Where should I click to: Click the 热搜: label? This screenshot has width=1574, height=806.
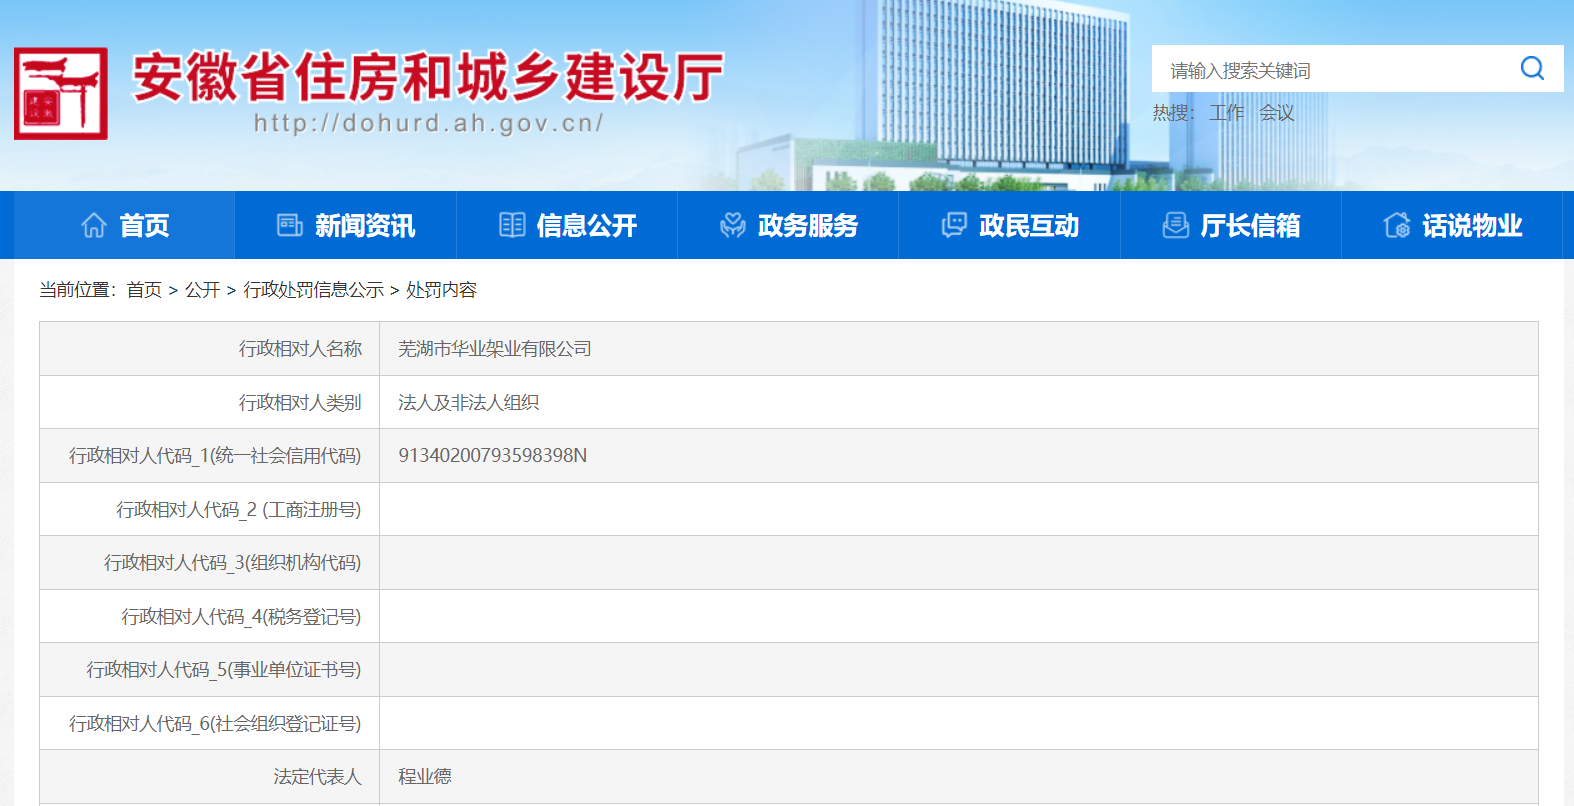(x=1174, y=113)
